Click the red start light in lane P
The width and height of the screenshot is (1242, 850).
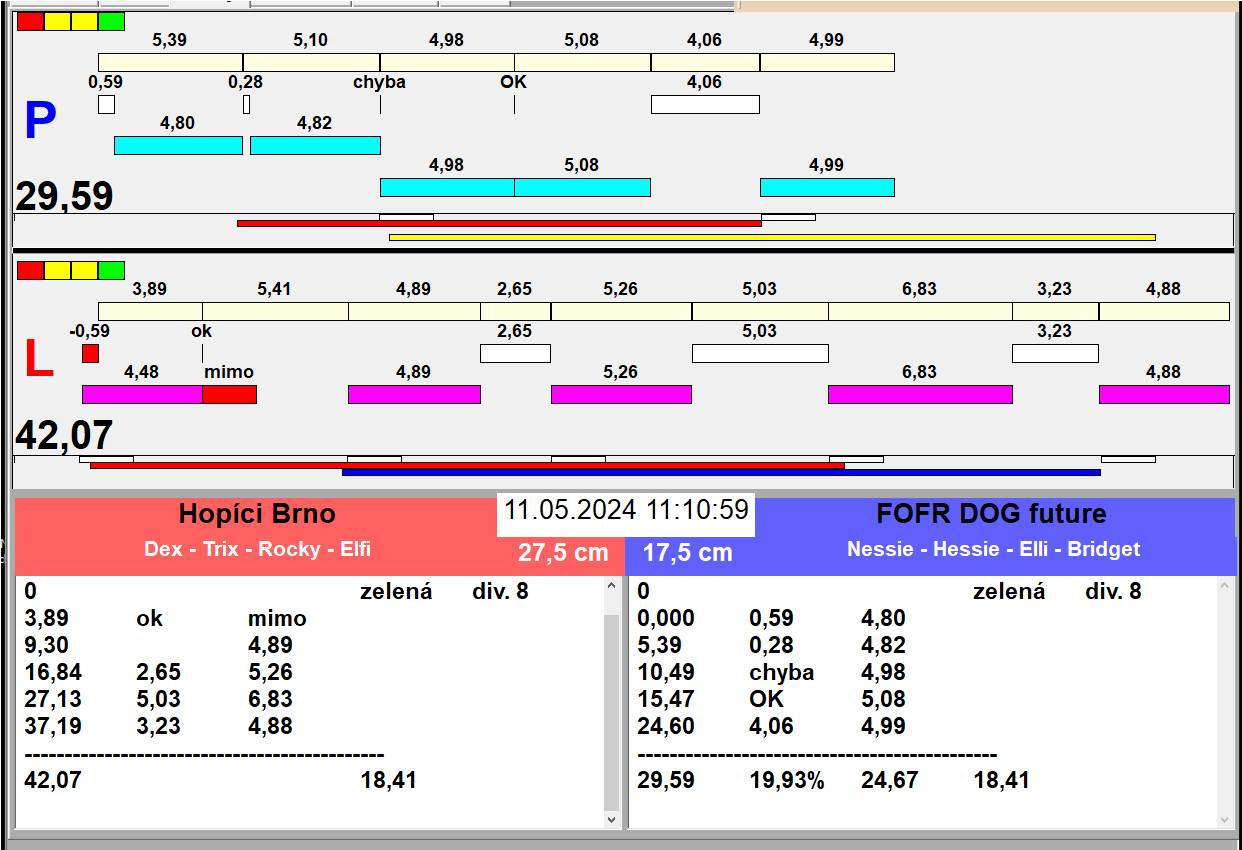tap(31, 21)
